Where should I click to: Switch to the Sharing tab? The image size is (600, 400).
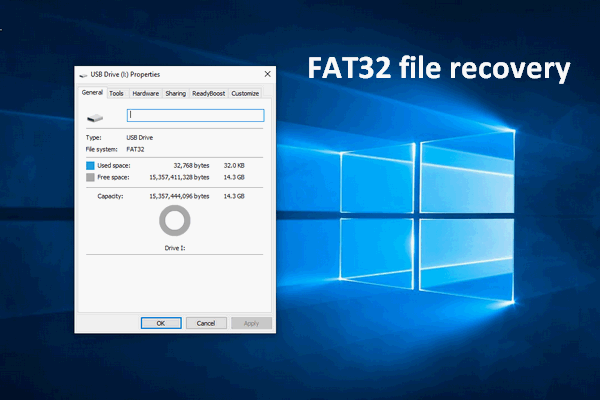pos(175,93)
